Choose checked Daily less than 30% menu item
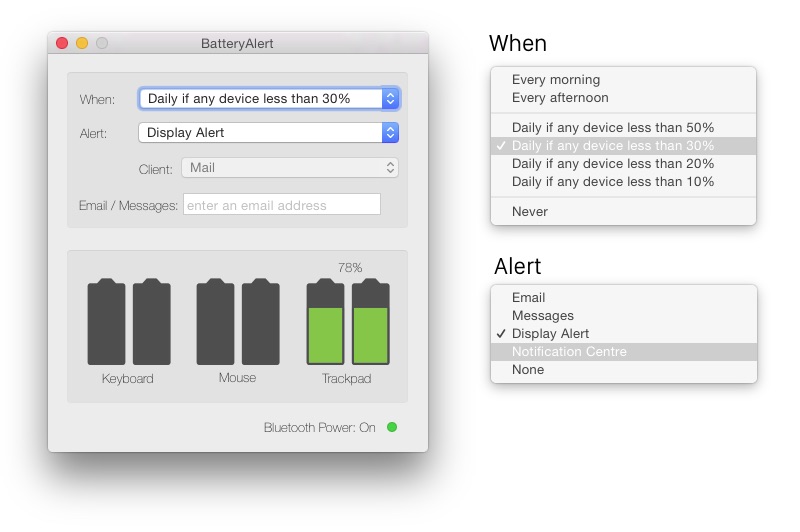 (623, 145)
